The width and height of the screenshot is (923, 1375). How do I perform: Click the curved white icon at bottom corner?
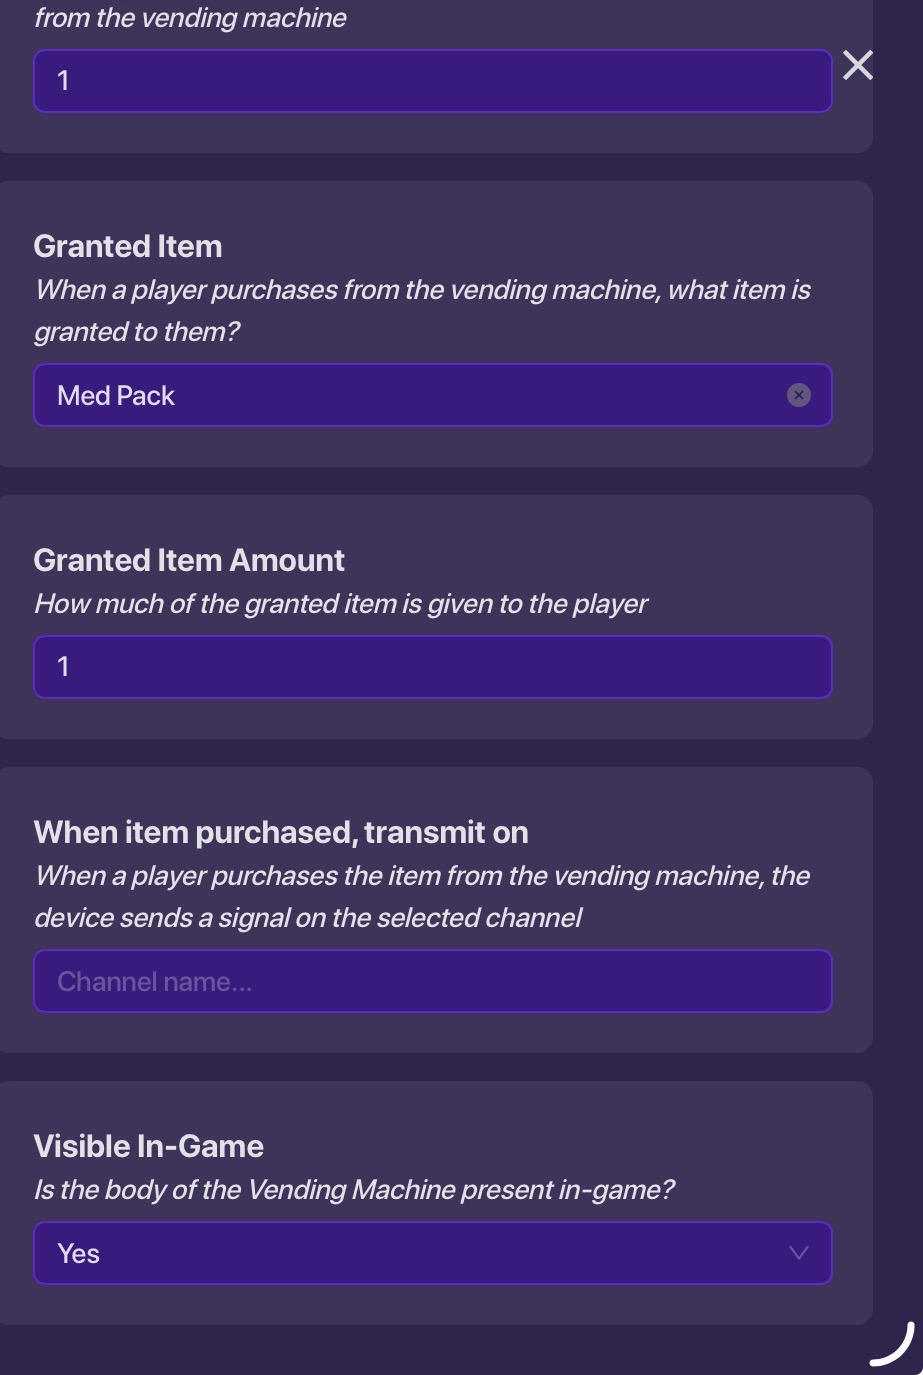tap(892, 1344)
